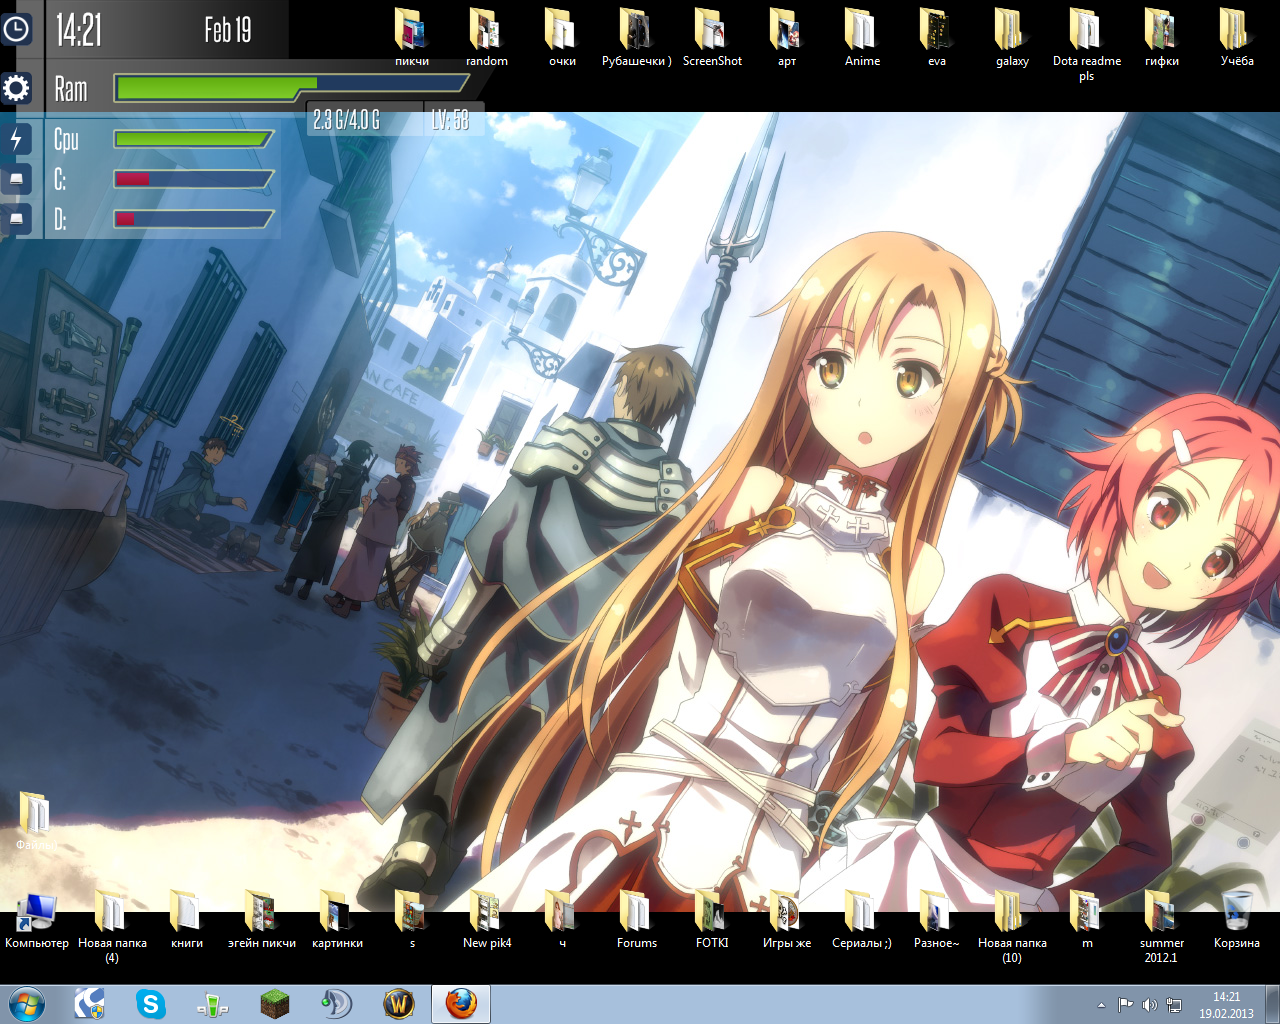Open the green battery-style taskbar app
Viewport: 1280px width, 1024px height.
(213, 1003)
